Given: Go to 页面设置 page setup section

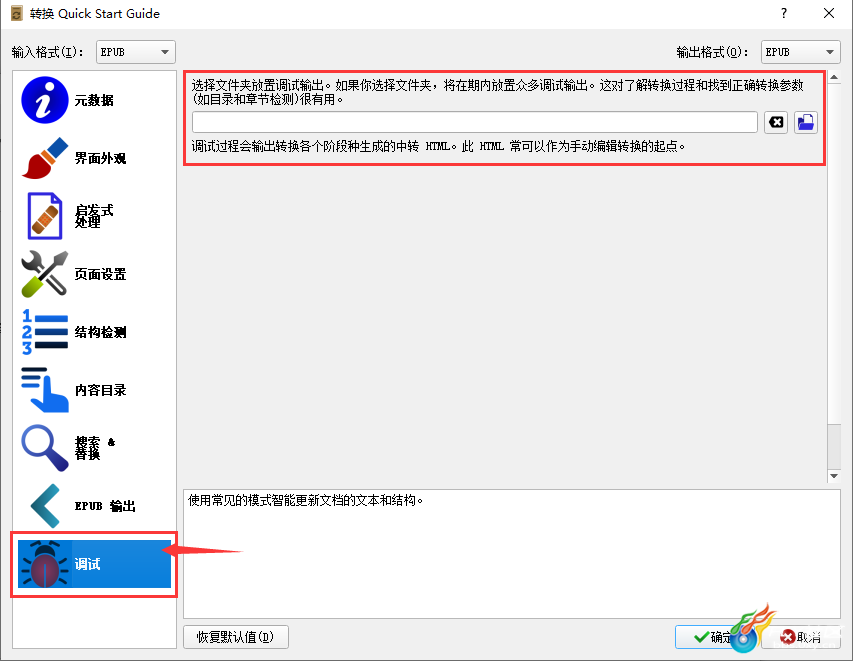Looking at the screenshot, I should pyautogui.click(x=94, y=274).
